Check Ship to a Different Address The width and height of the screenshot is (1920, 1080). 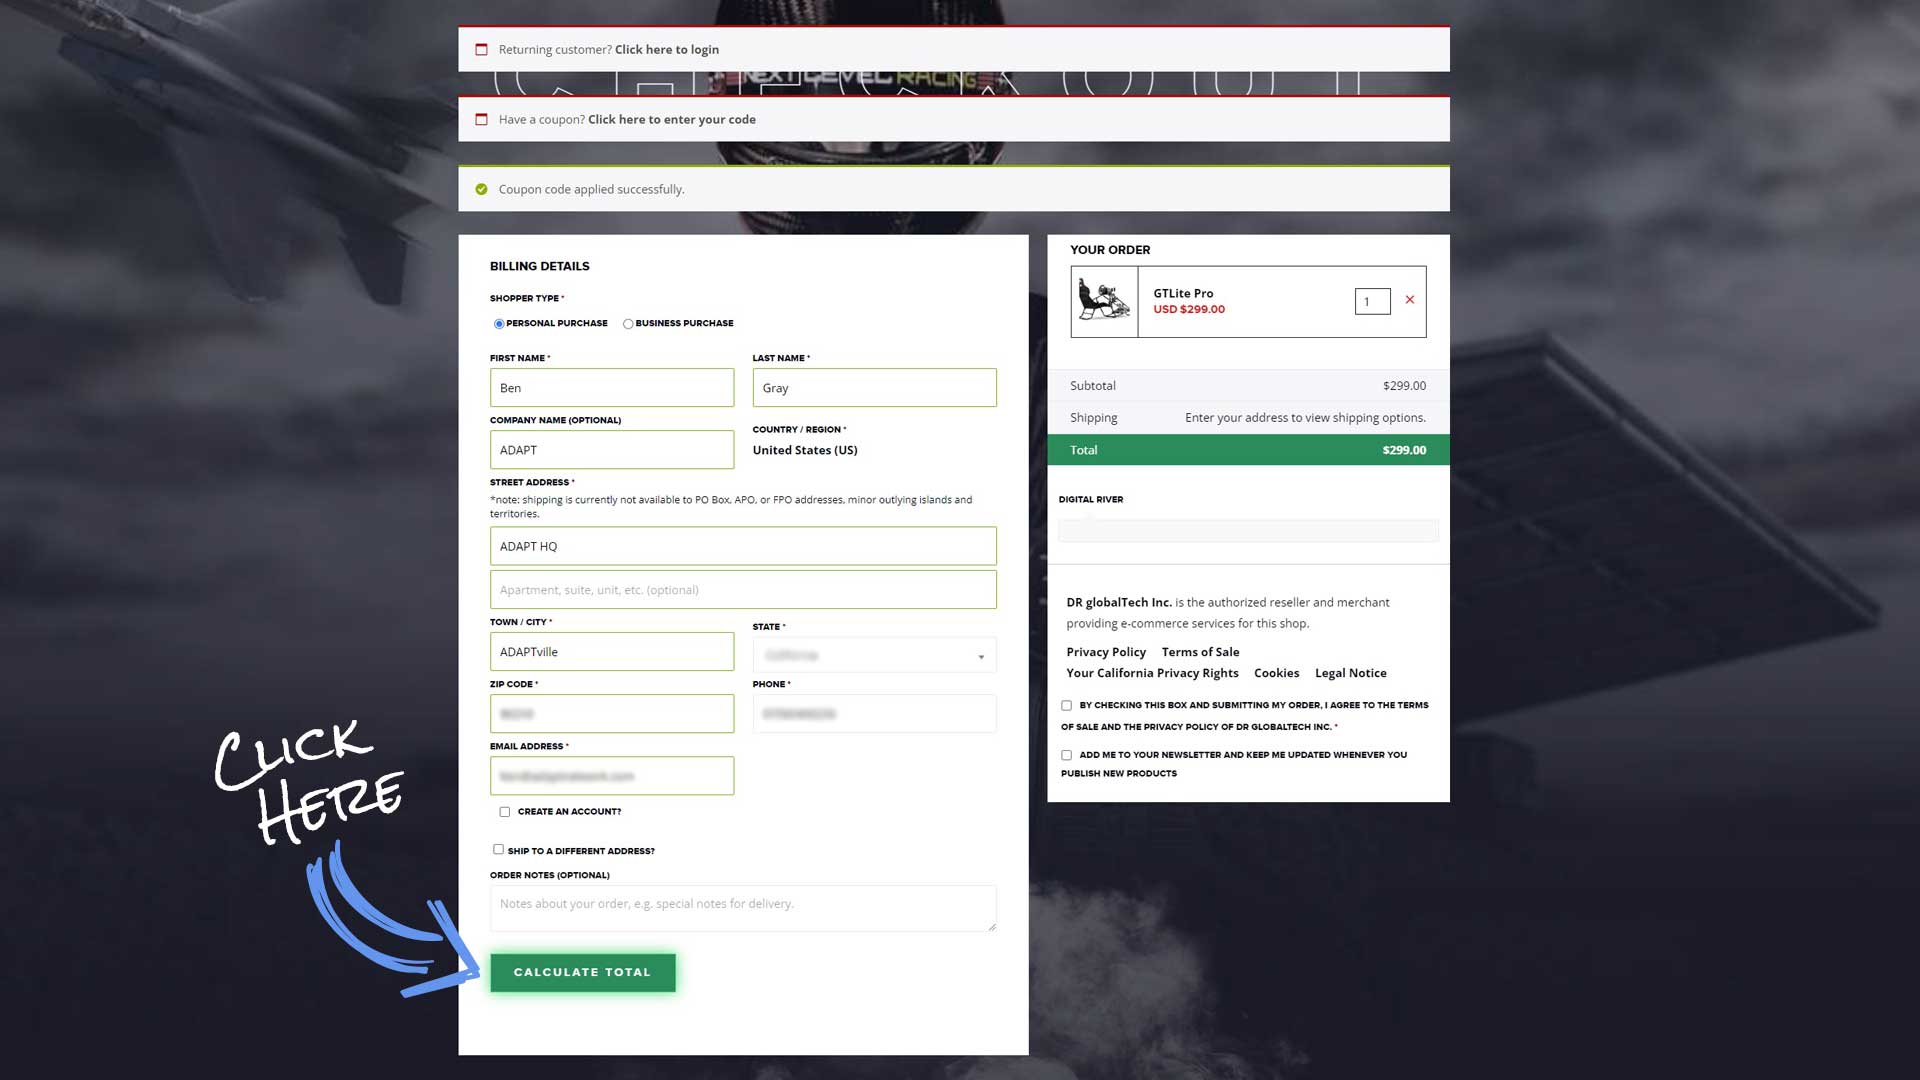[498, 850]
